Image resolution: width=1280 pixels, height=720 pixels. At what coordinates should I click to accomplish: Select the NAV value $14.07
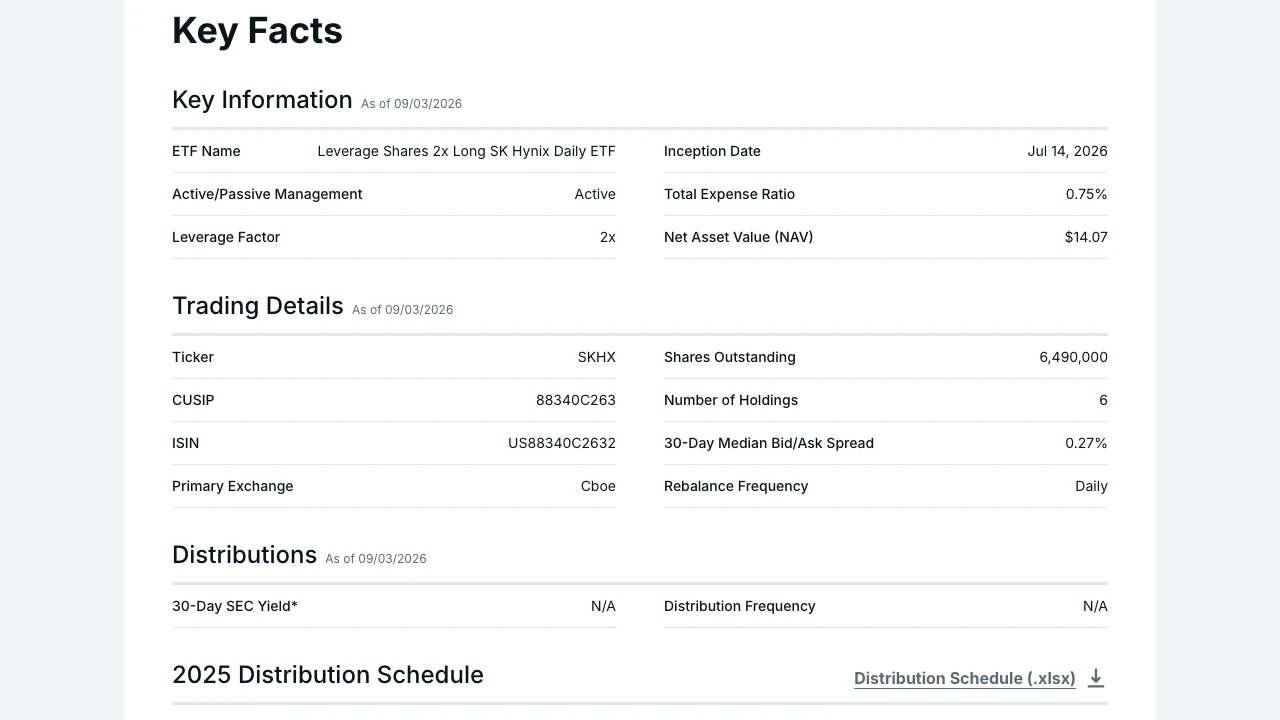point(1086,237)
